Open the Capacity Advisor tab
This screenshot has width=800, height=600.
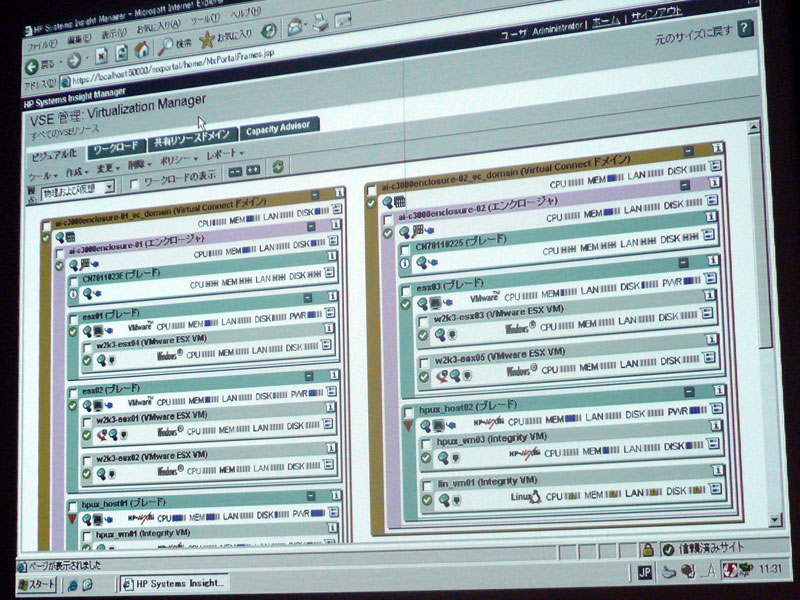coord(279,128)
